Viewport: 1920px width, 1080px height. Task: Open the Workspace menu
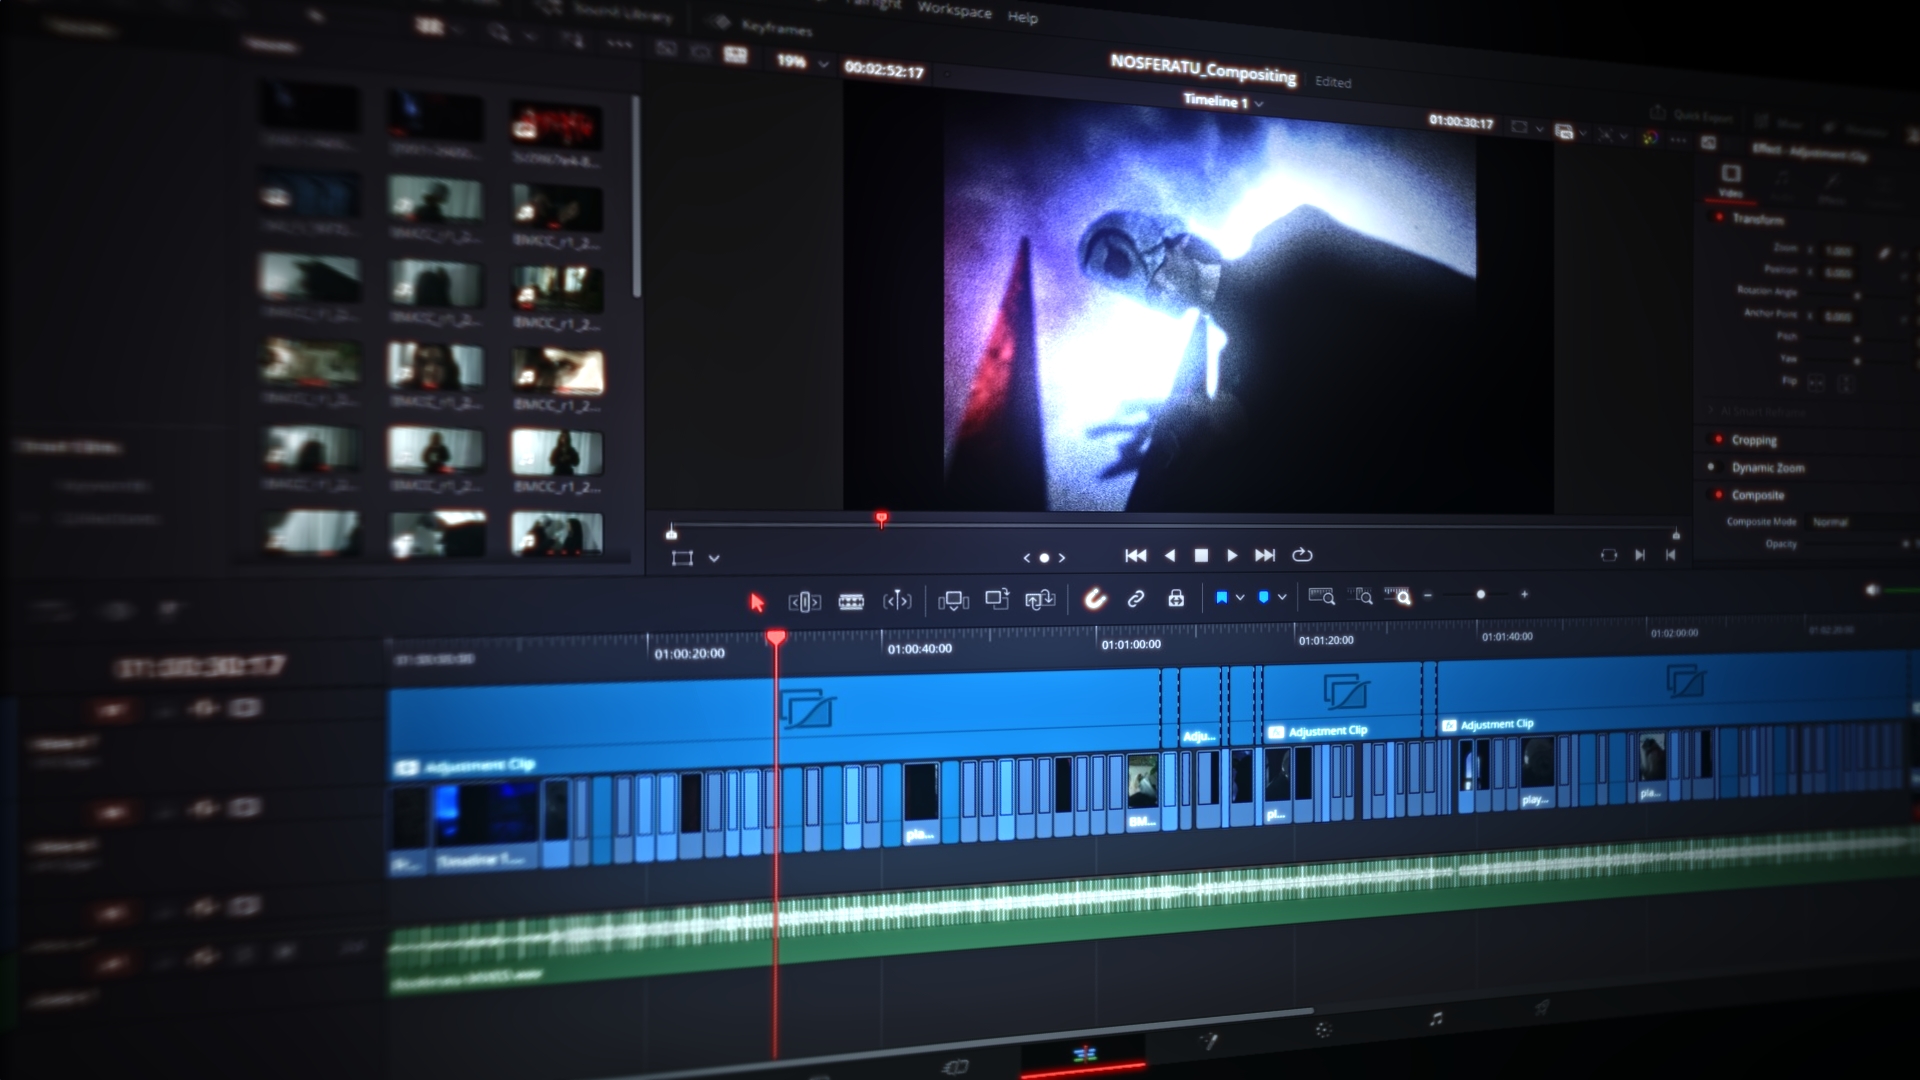tap(955, 10)
